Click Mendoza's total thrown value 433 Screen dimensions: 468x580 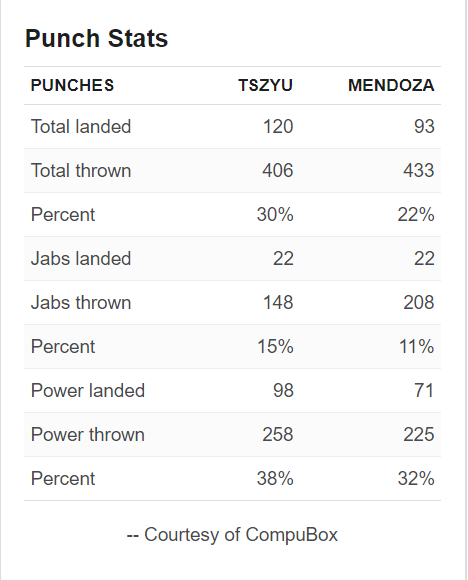tap(418, 171)
